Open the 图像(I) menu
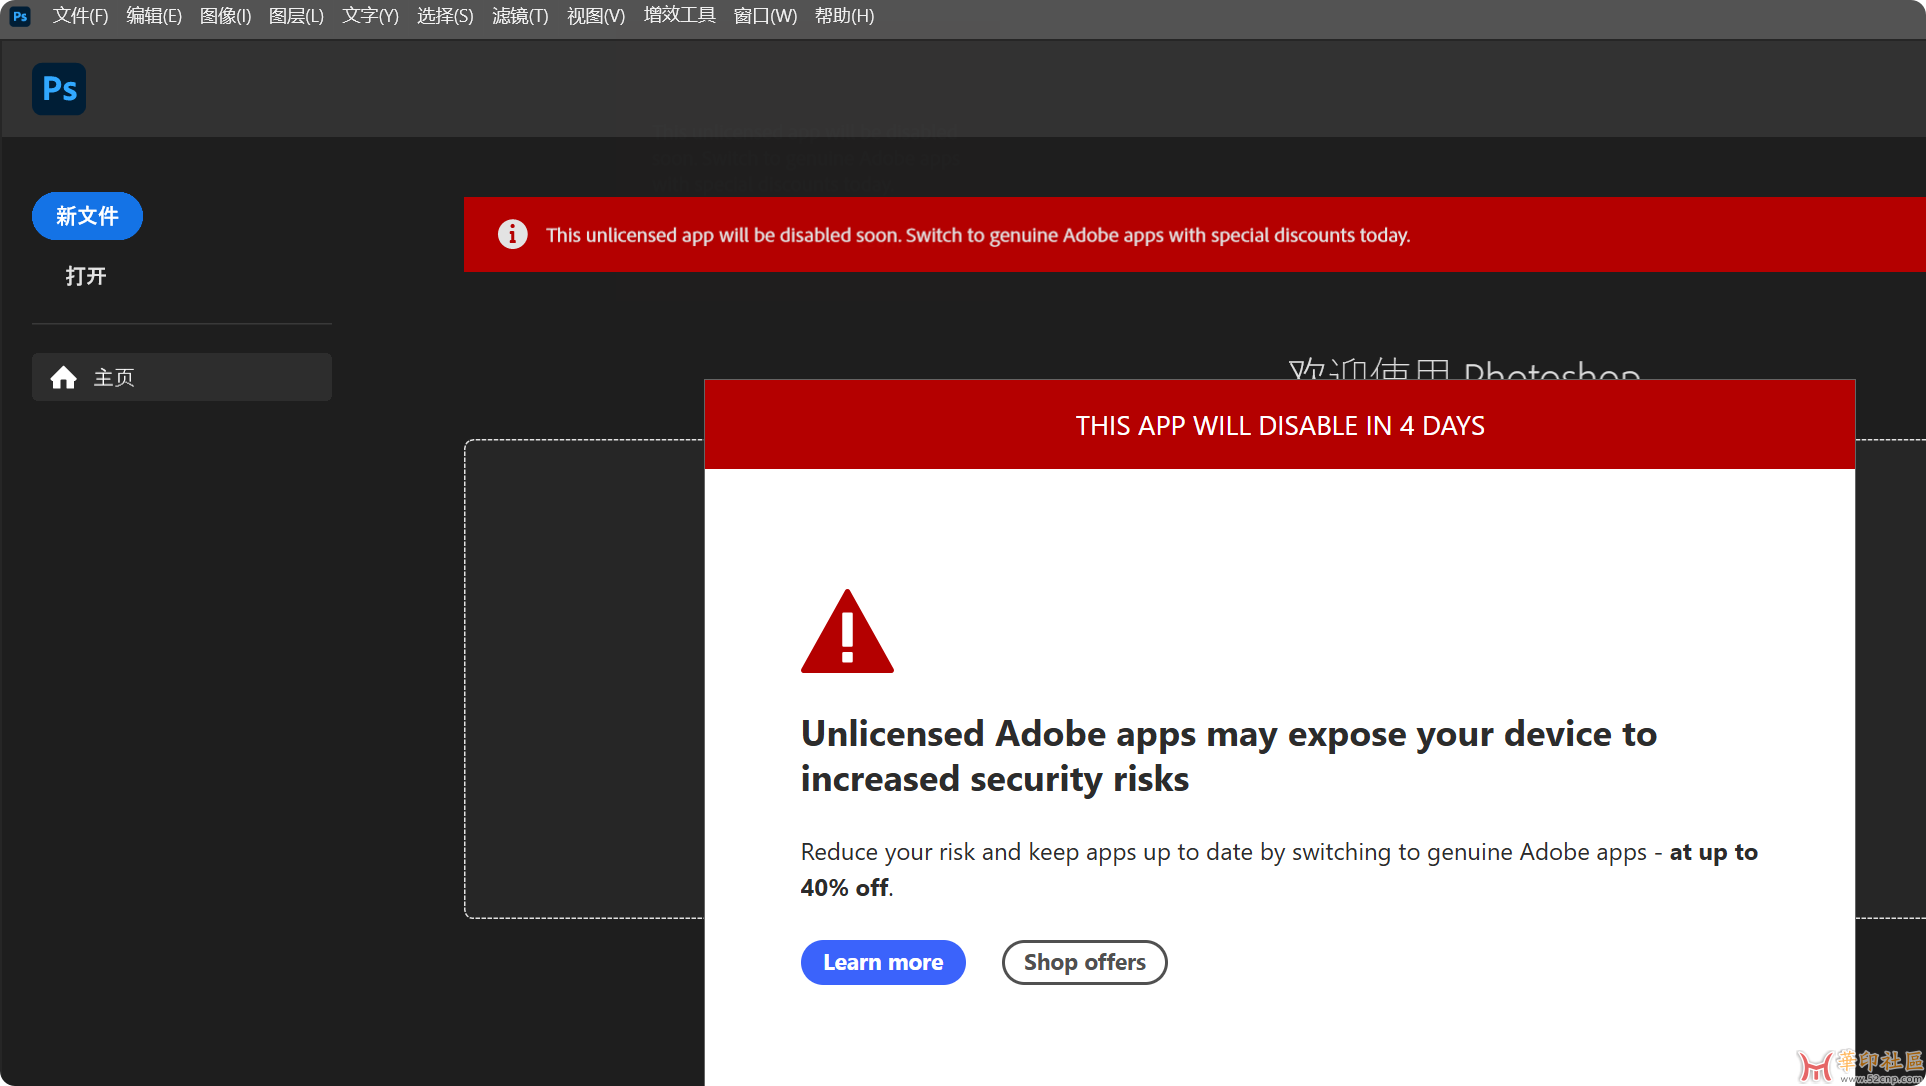The image size is (1926, 1086). (225, 16)
